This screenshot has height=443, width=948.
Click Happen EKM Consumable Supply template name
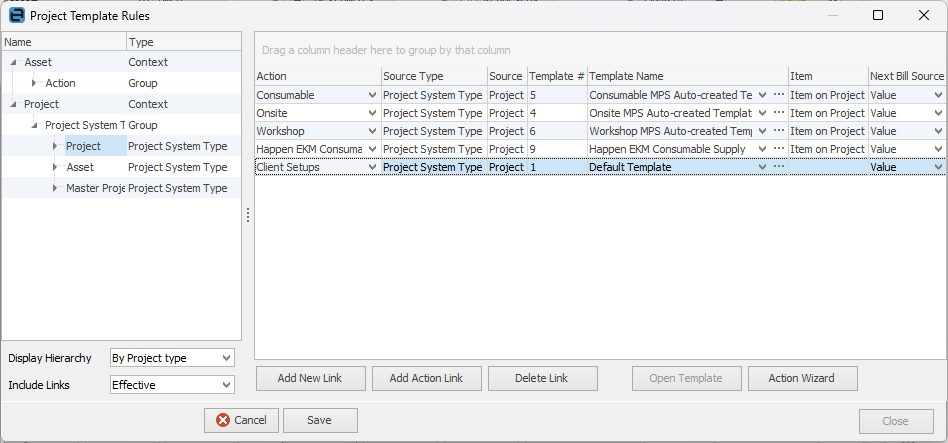pyautogui.click(x=667, y=149)
